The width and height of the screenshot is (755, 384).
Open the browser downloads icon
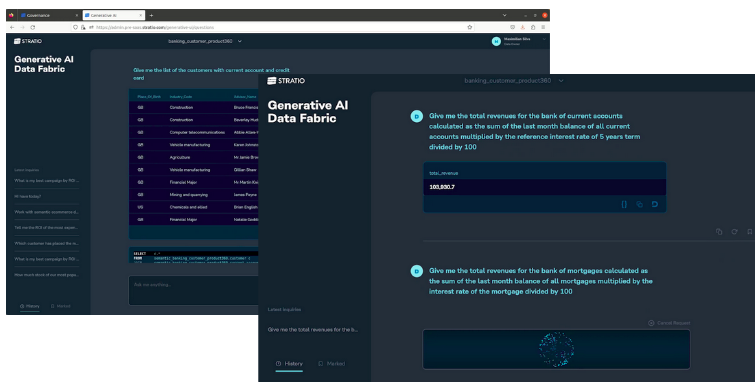[522, 27]
